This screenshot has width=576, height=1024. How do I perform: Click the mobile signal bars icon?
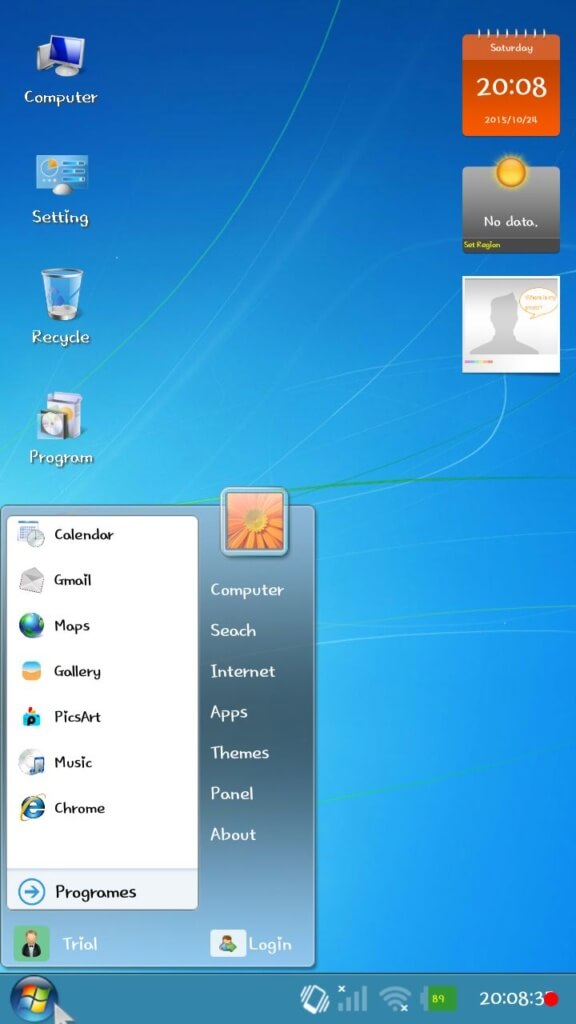tap(352, 998)
